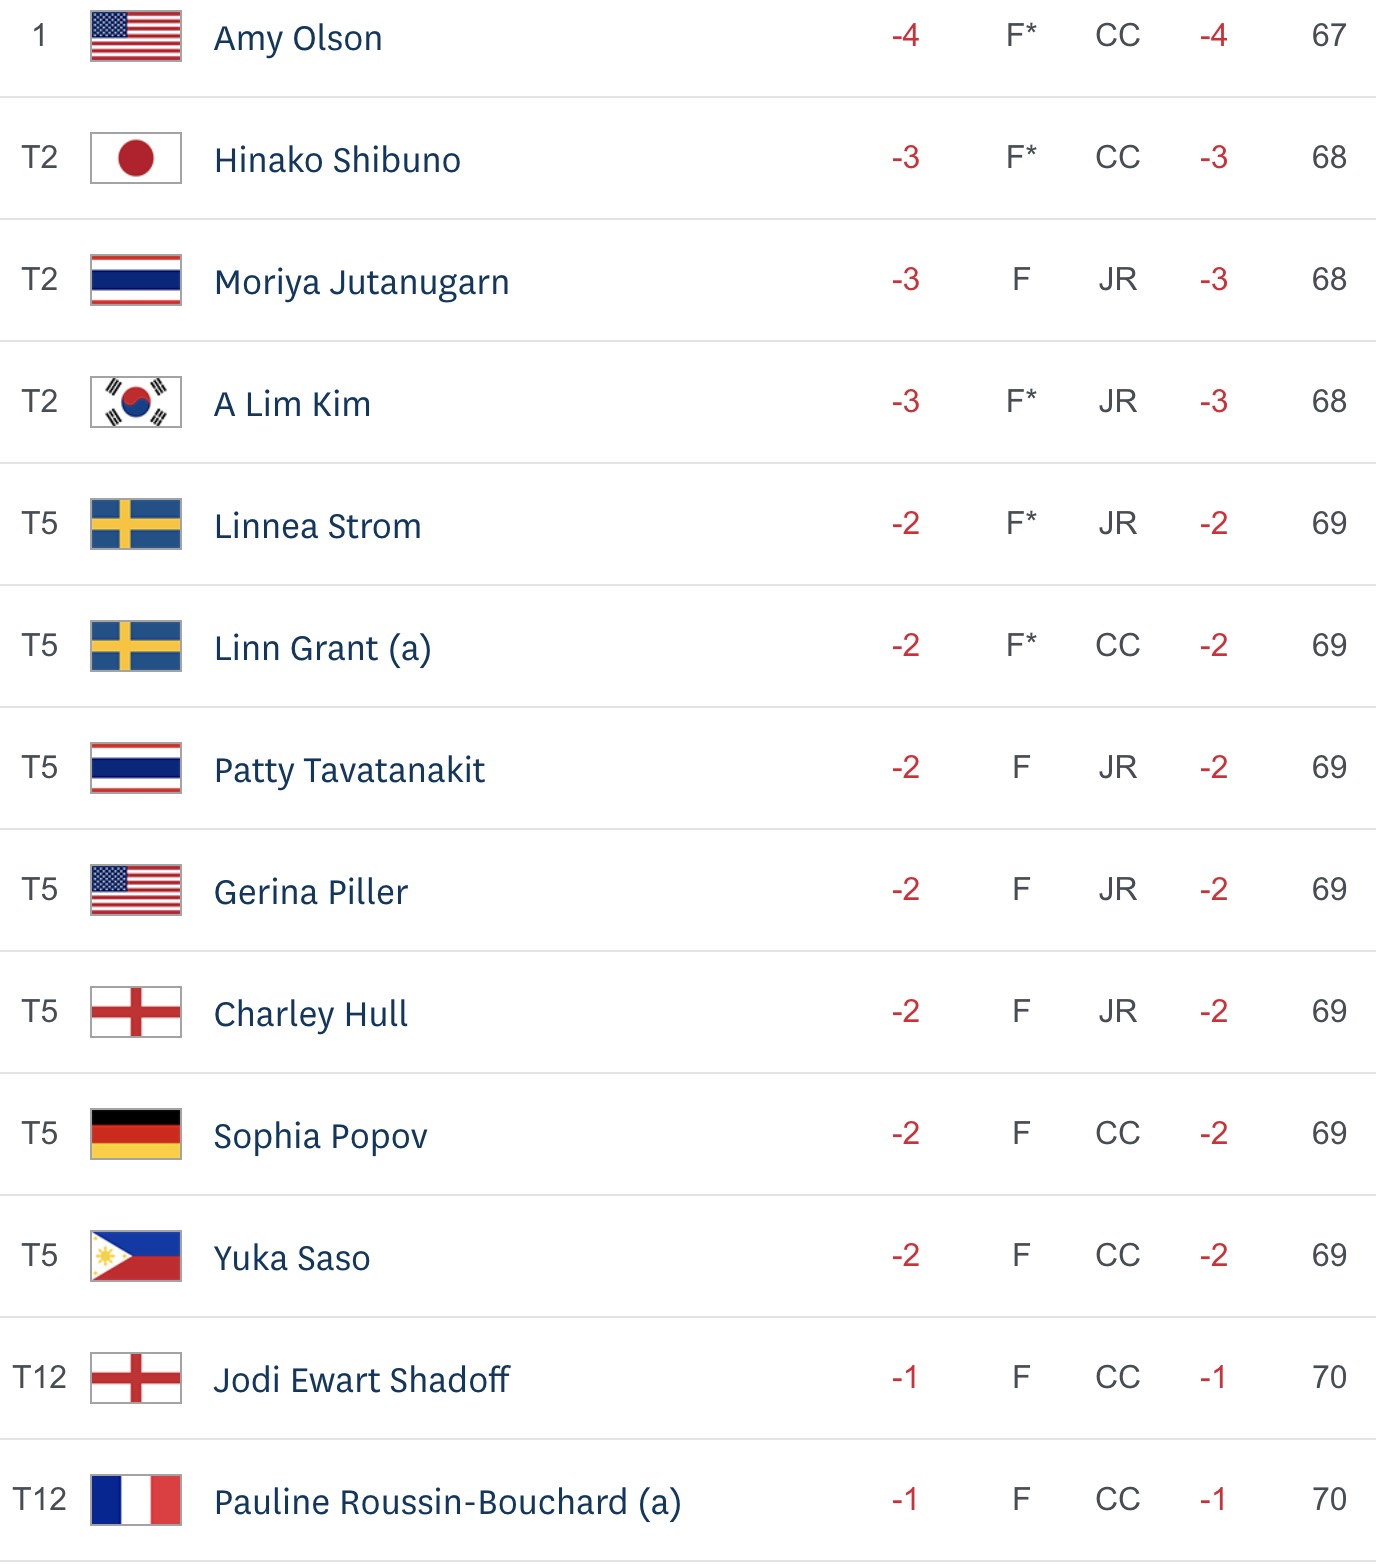
Task: View Moriya Jutanugarn's scorecard
Action: pos(361,282)
